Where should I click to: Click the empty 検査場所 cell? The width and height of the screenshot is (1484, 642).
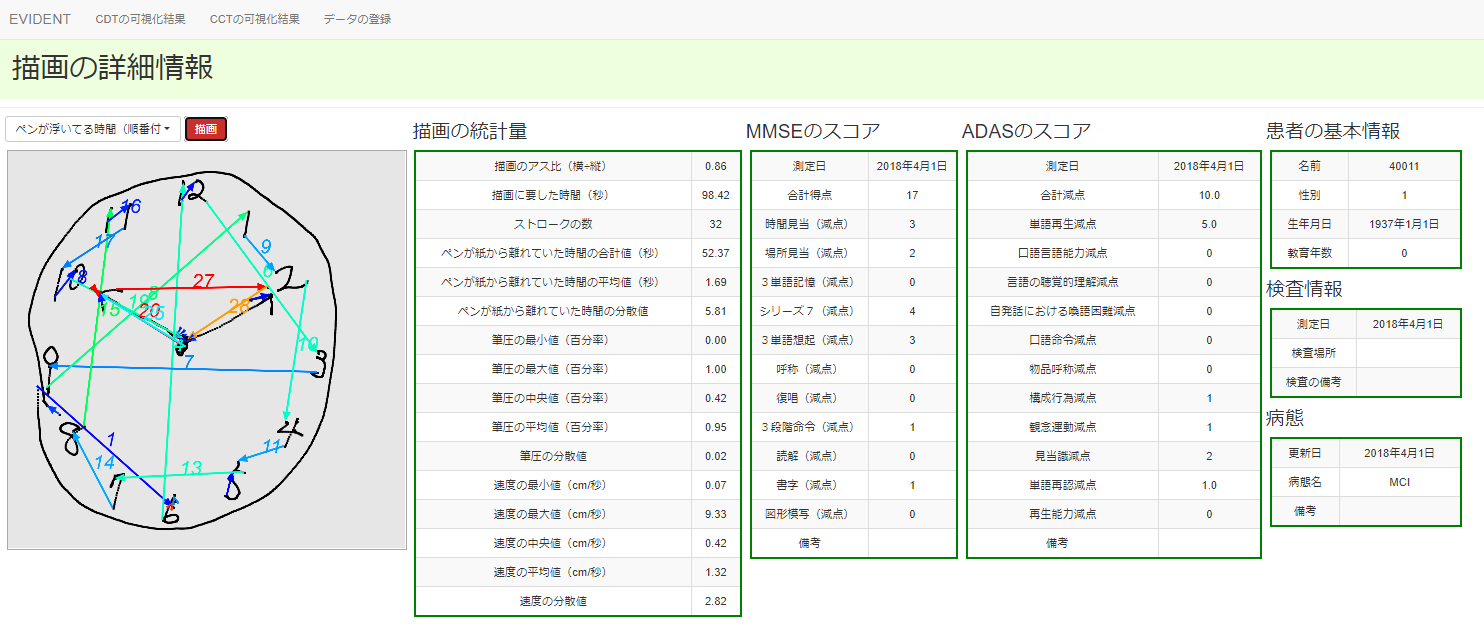(x=1407, y=353)
